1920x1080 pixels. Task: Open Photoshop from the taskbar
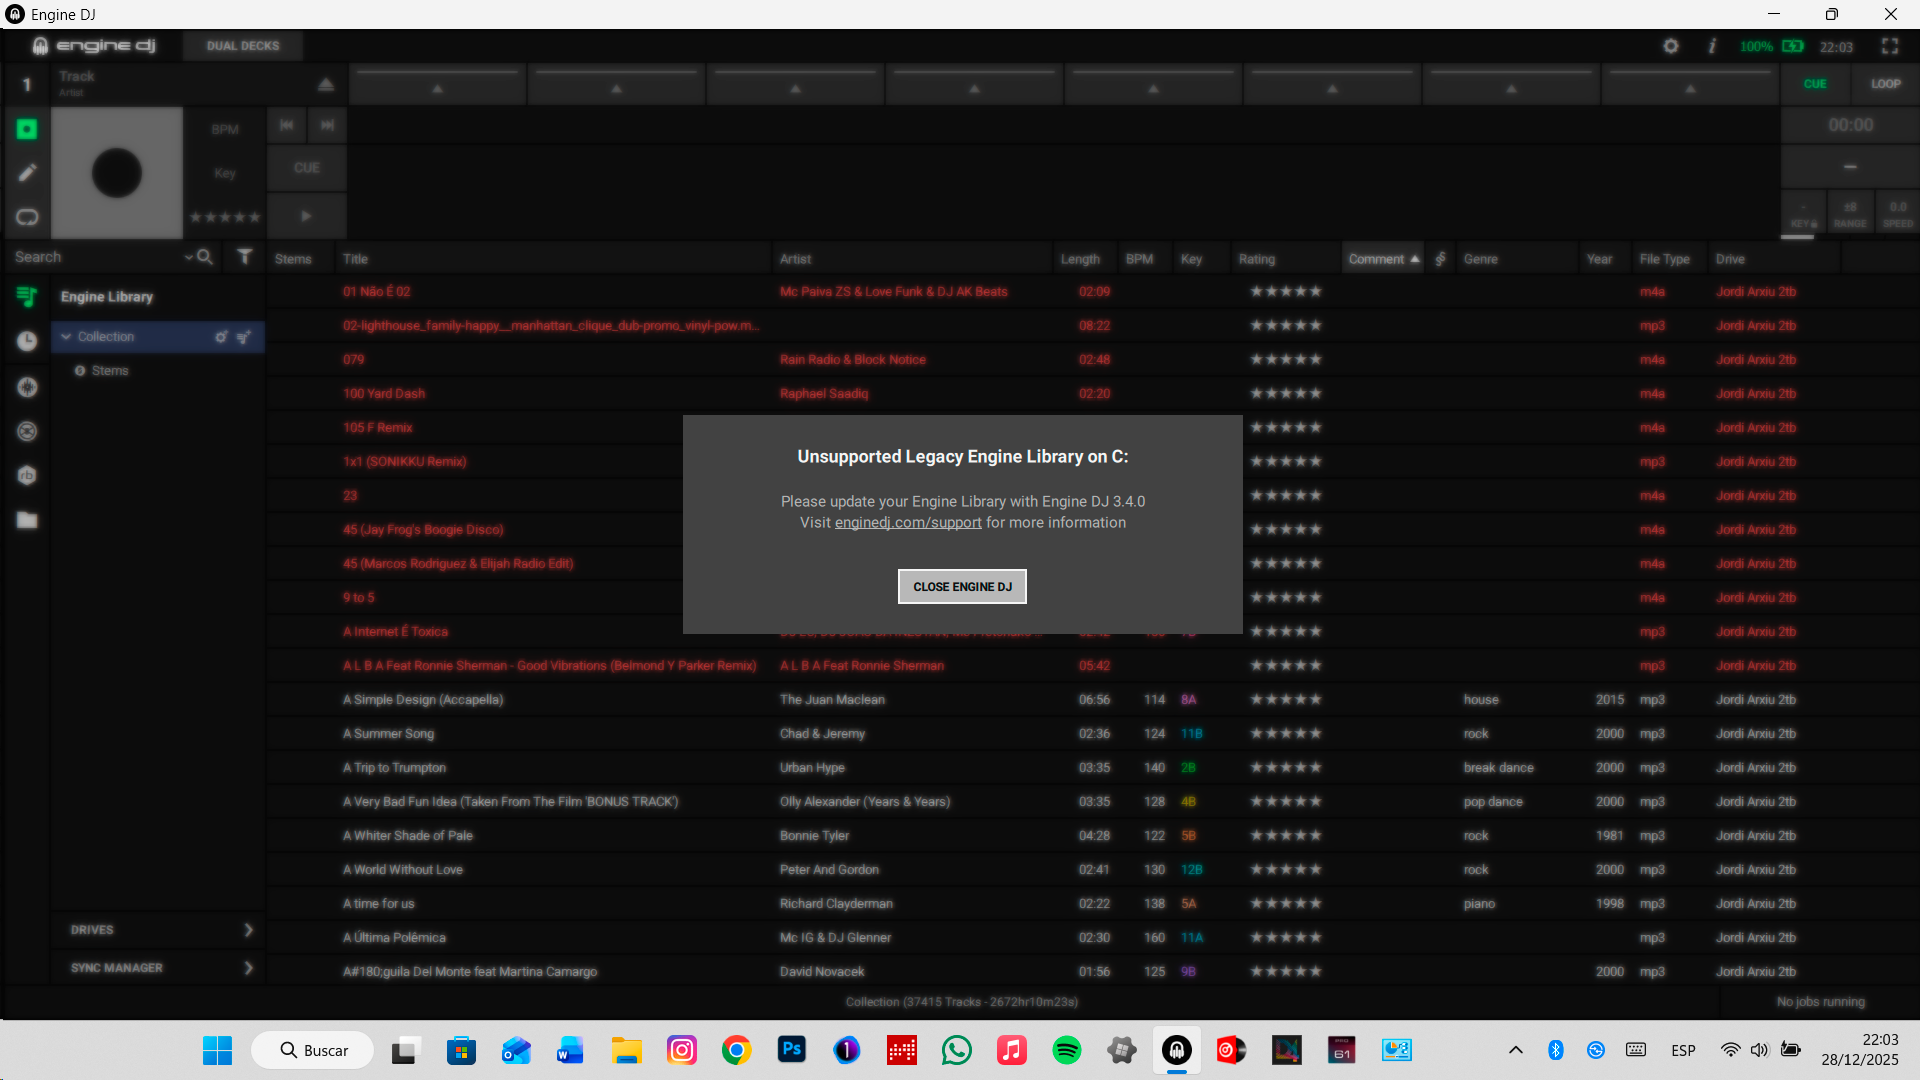pos(791,1050)
